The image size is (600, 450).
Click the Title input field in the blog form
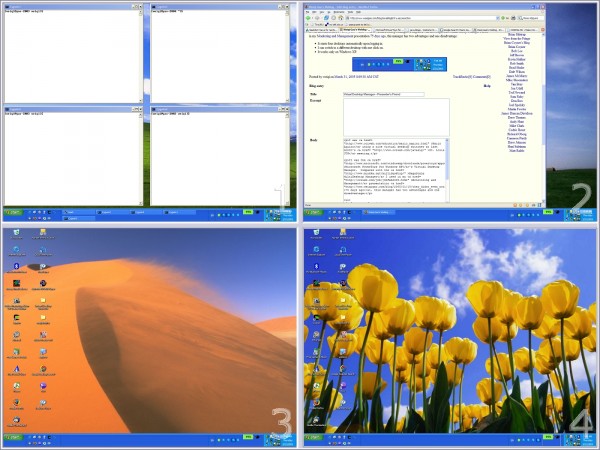coord(384,94)
